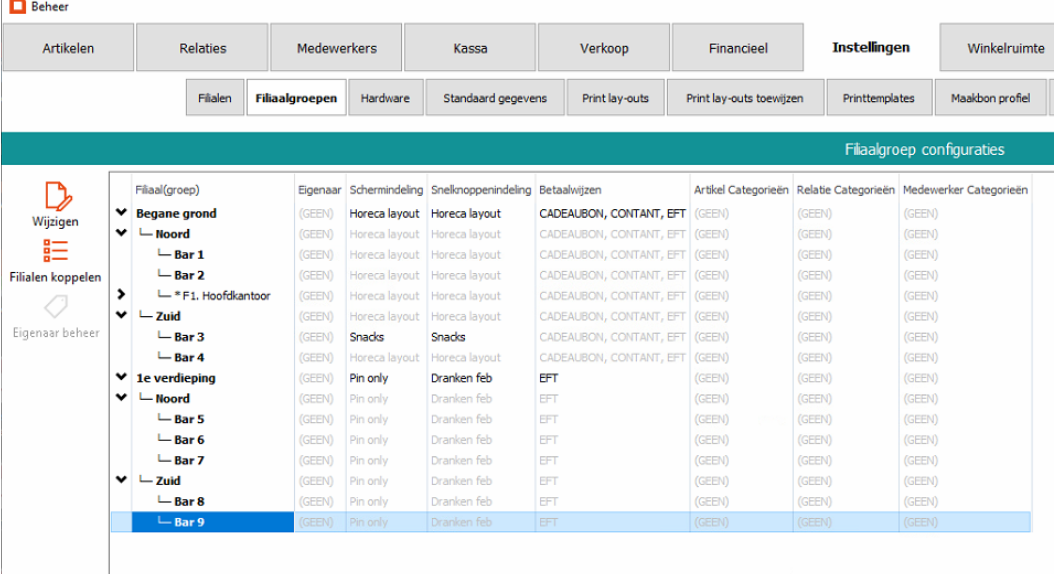
Task: Open the Hardware sub-tab
Action: 385,98
